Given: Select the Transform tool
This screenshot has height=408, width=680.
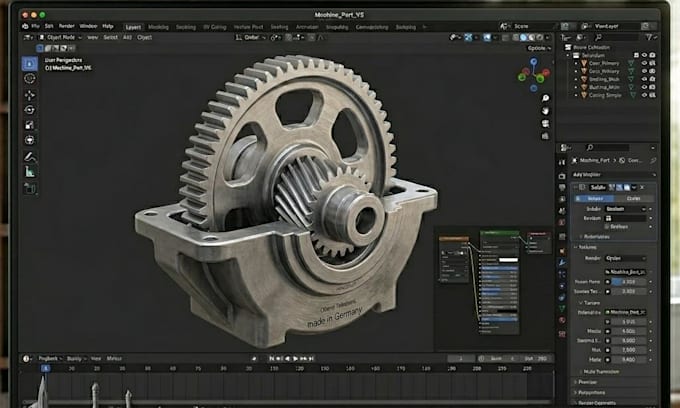Looking at the screenshot, I should coord(29,140).
